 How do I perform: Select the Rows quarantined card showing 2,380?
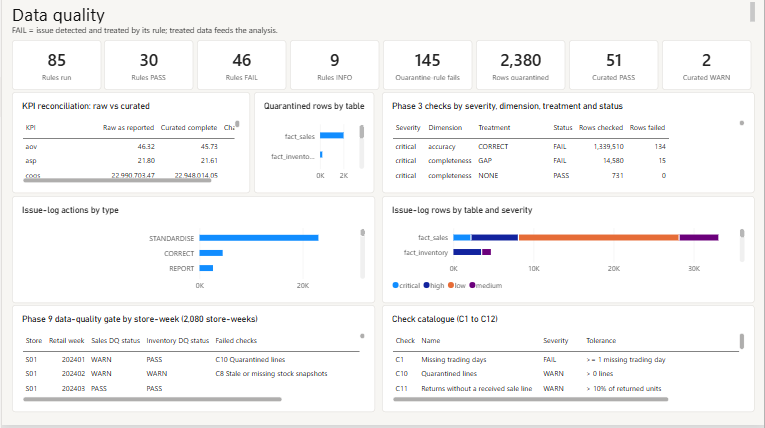pyautogui.click(x=521, y=65)
